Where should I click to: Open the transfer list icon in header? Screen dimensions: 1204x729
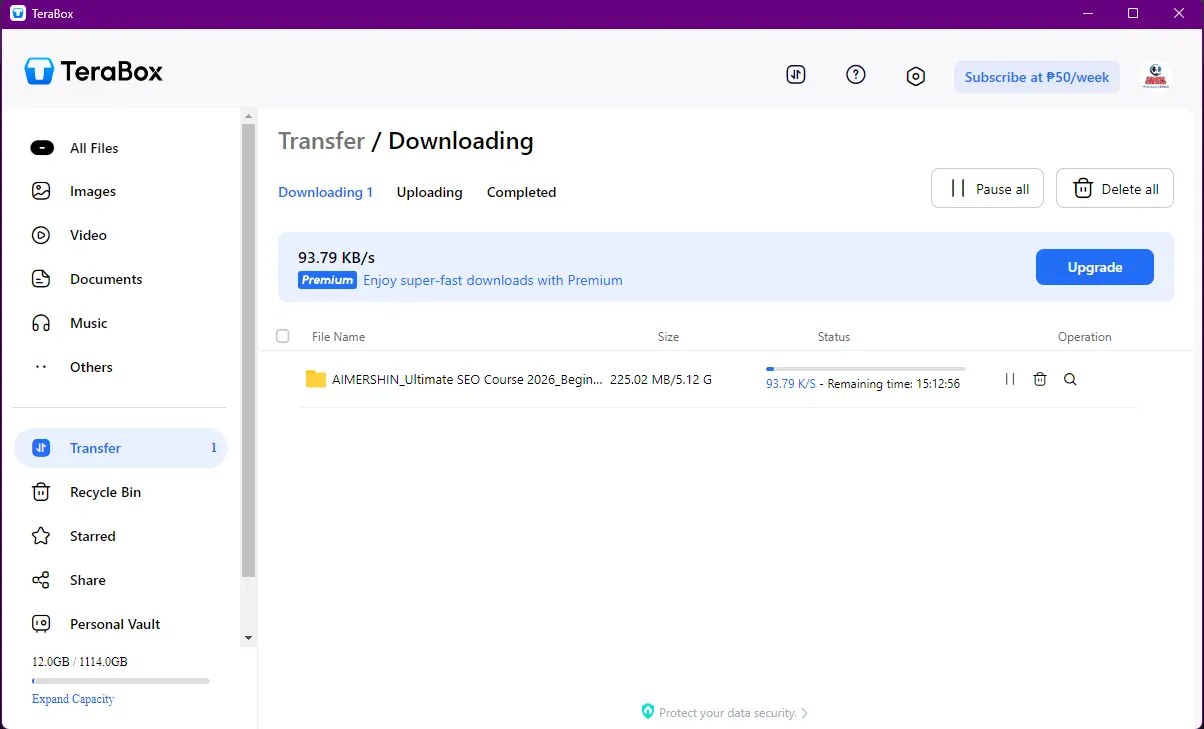pyautogui.click(x=796, y=75)
